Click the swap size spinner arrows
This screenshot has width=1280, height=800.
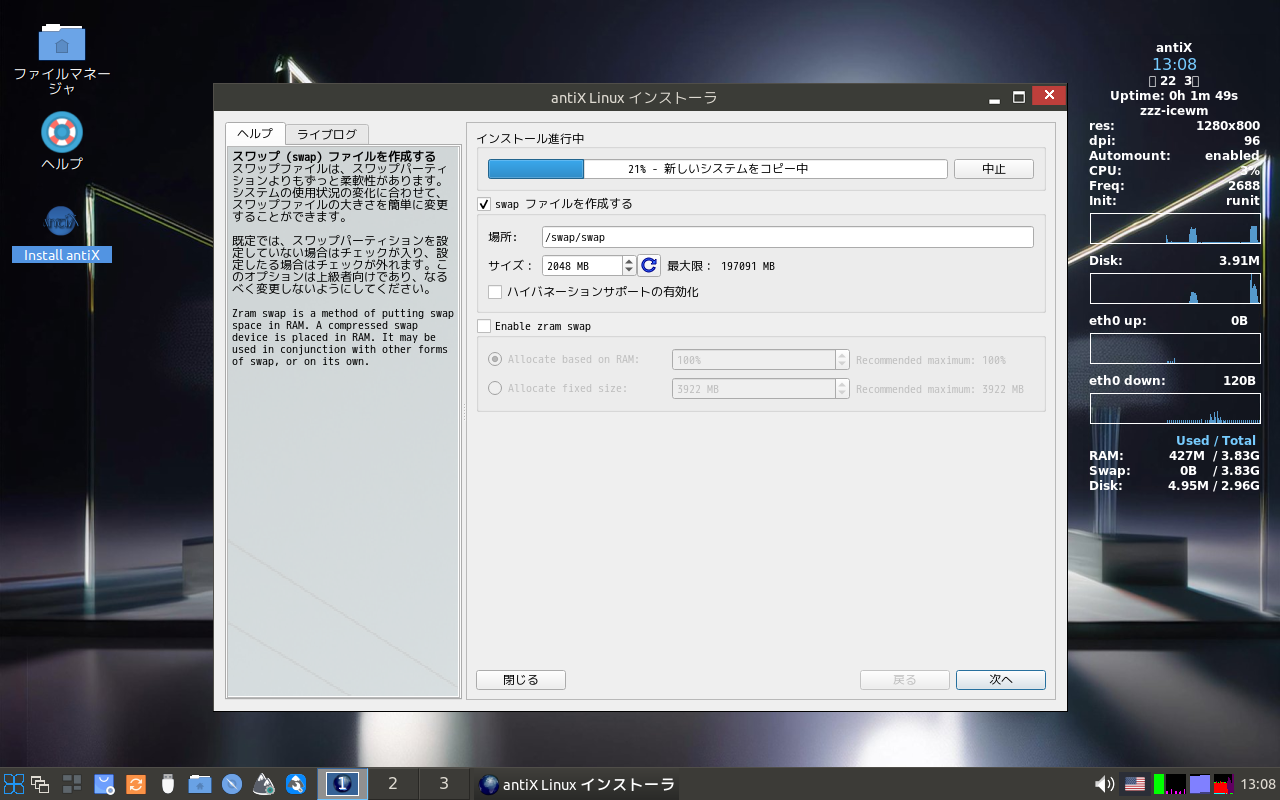[x=629, y=265]
